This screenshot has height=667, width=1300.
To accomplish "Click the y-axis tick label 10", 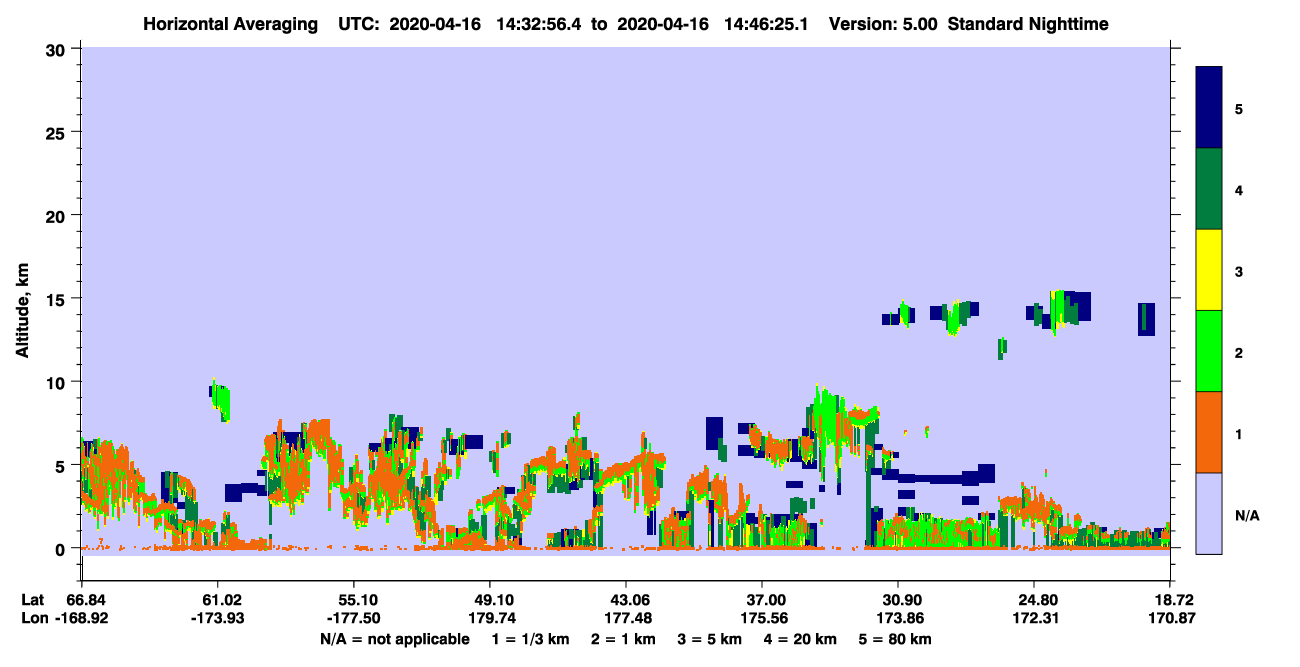I will point(56,382).
